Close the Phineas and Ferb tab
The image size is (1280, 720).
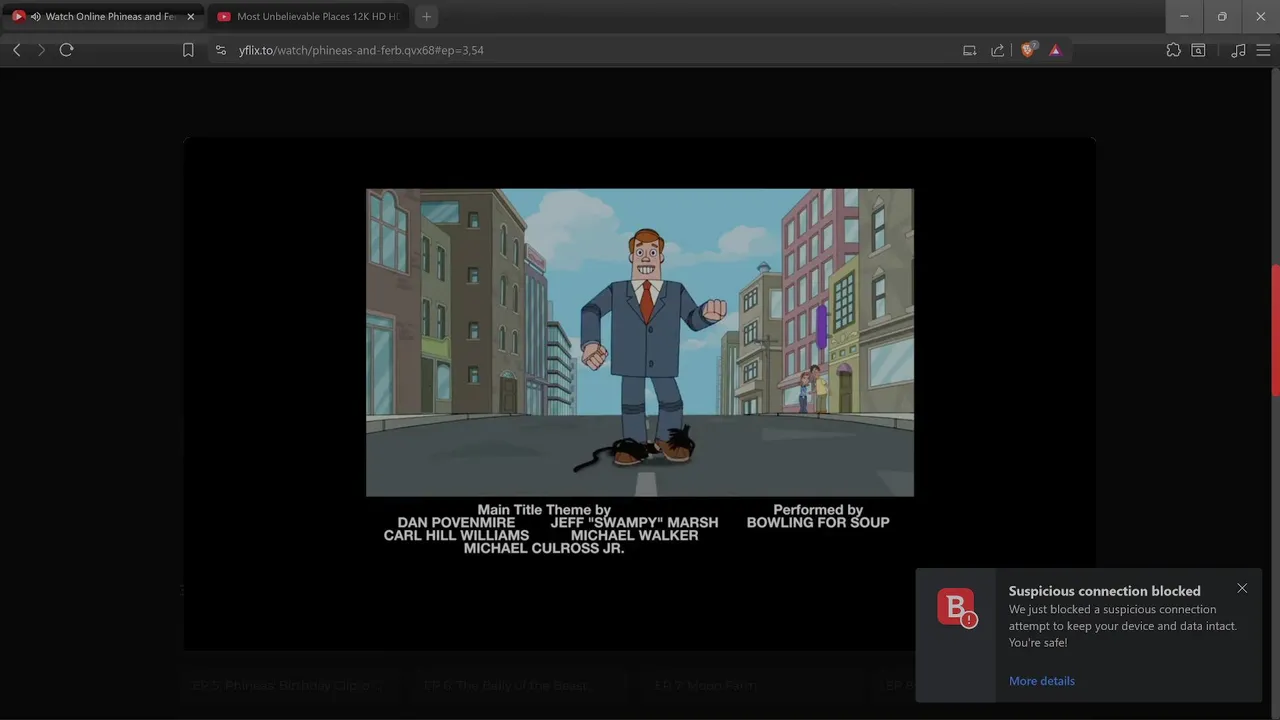click(x=191, y=17)
